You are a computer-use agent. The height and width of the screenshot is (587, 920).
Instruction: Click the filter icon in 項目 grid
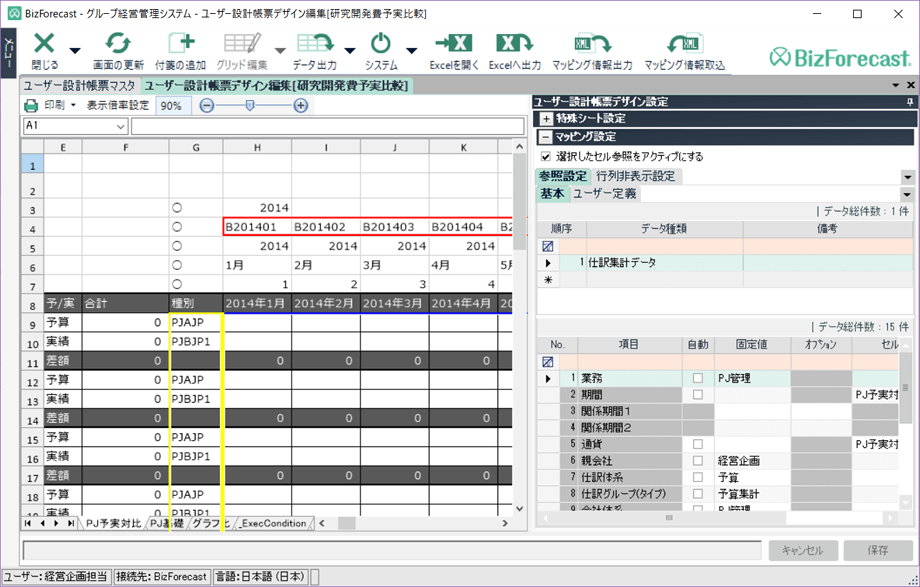click(x=547, y=362)
